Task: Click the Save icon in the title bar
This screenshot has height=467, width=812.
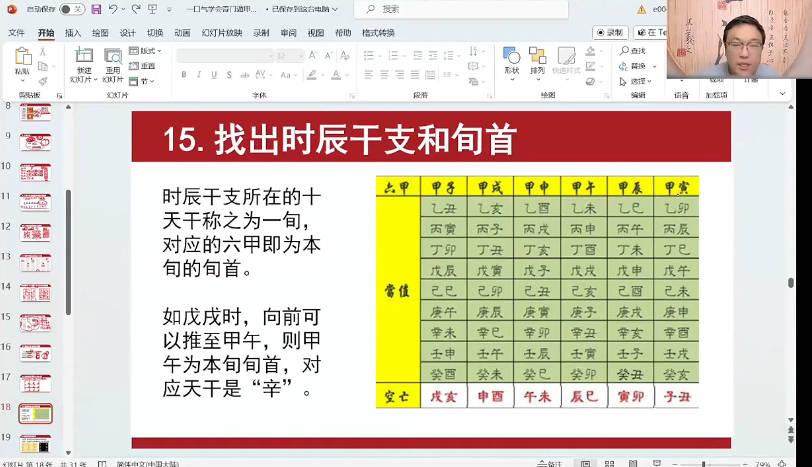Action: tap(96, 9)
